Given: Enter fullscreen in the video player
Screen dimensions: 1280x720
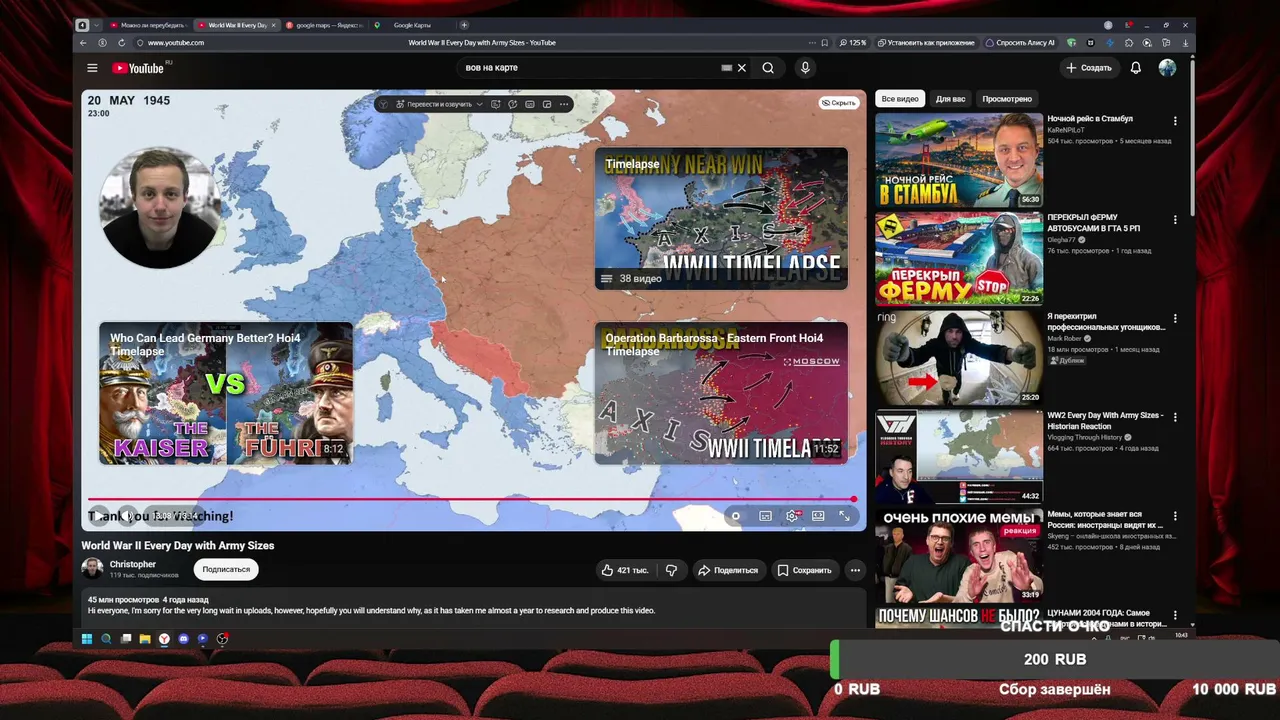Looking at the screenshot, I should click(x=844, y=516).
